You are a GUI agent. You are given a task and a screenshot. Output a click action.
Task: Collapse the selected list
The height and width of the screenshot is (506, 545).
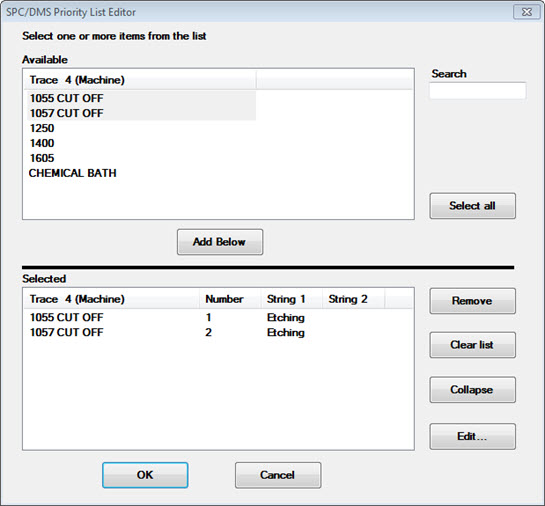(472, 390)
